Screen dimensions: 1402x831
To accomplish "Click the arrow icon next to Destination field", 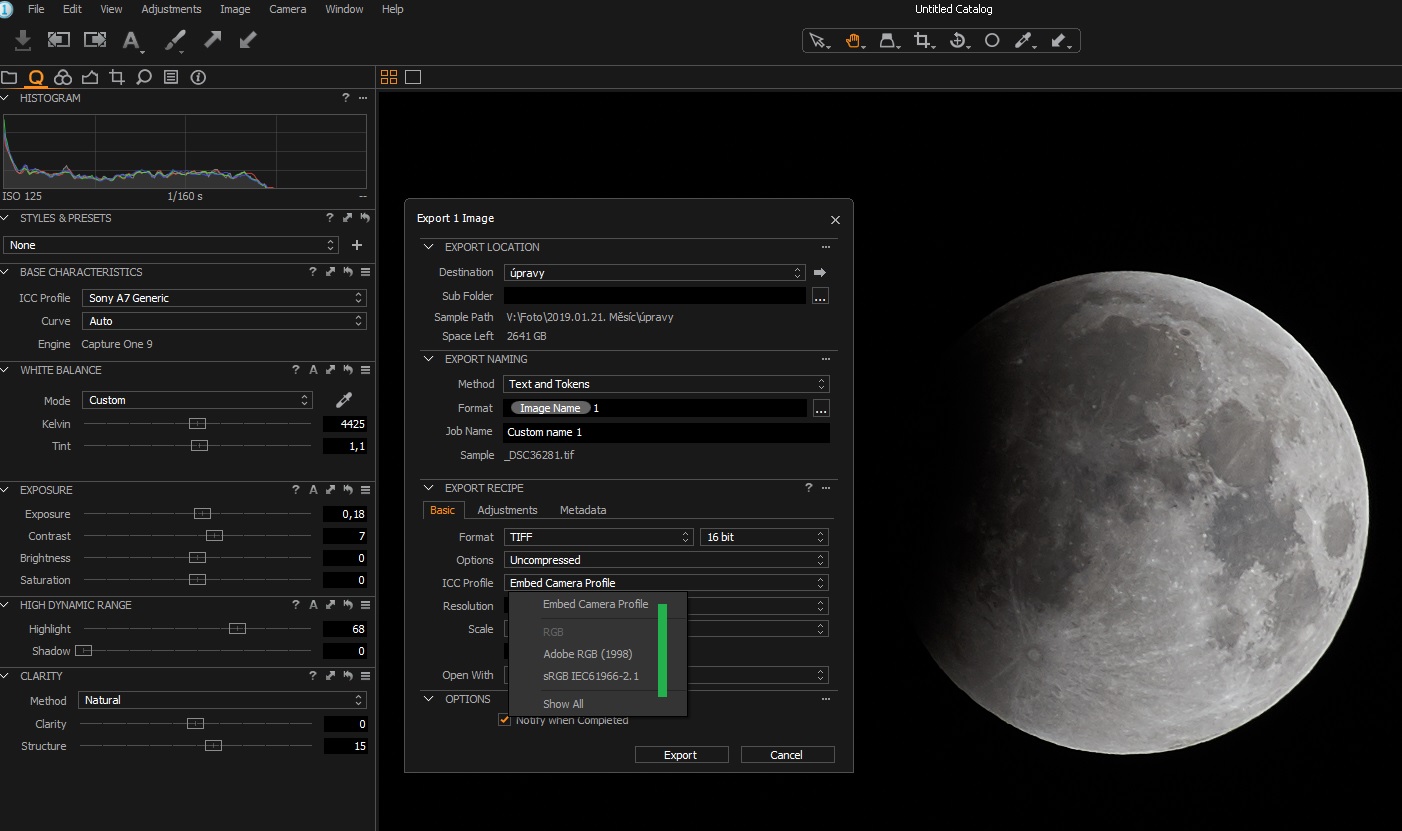I will 820,272.
